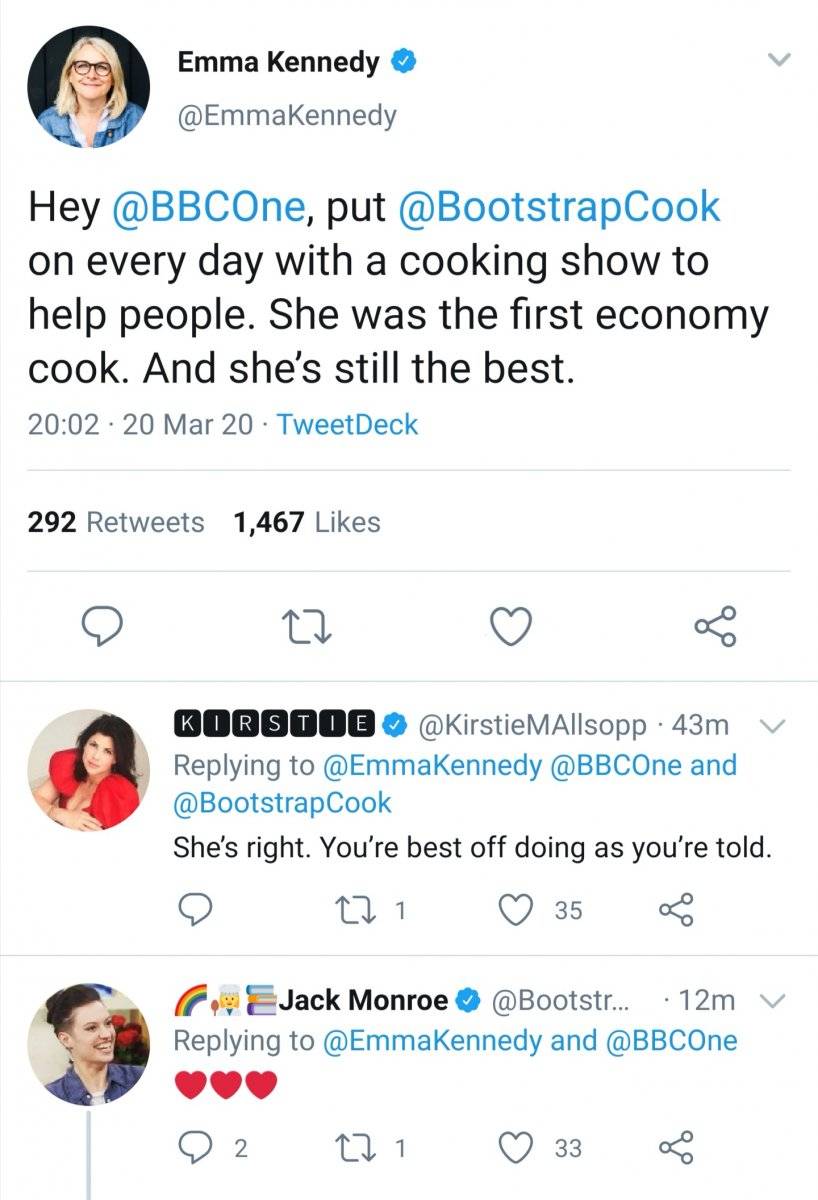This screenshot has height=1200, width=818.
Task: Retweet Emma Kennedy's main tweet
Action: pos(306,627)
